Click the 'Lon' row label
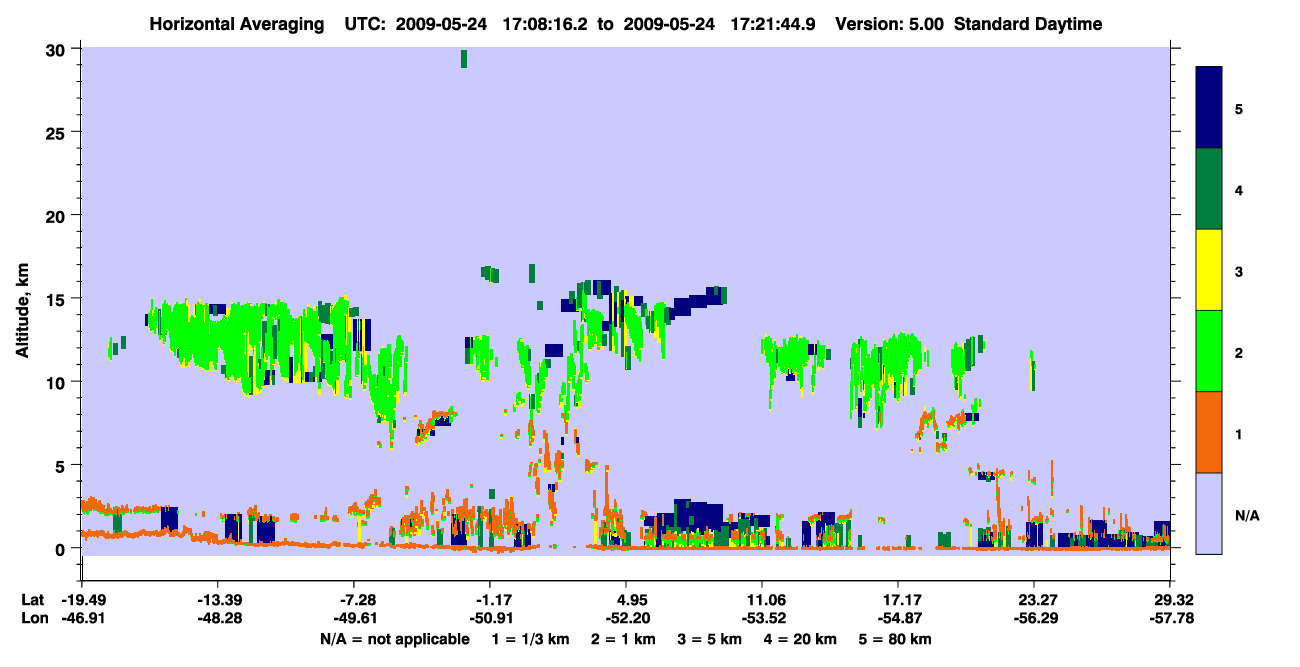 point(33,619)
